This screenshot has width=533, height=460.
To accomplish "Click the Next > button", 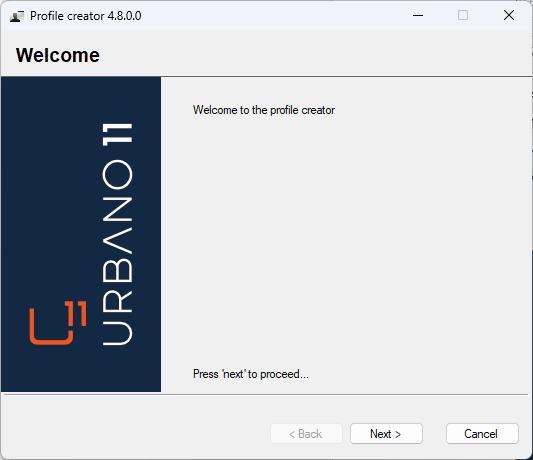I will (x=386, y=433).
